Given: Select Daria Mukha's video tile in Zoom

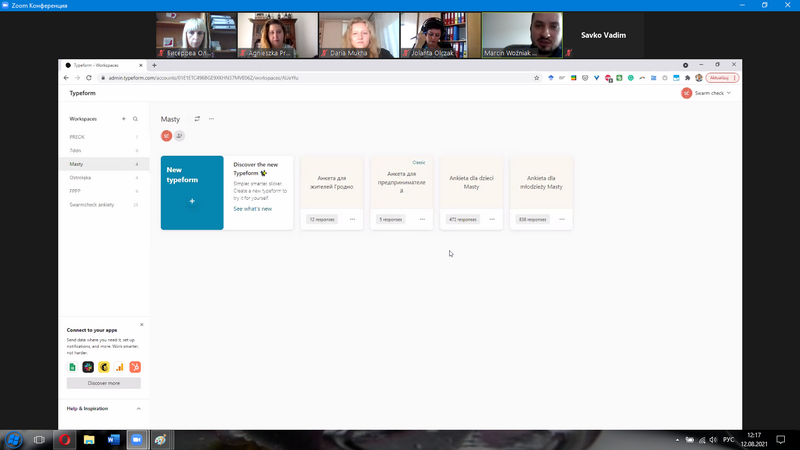Looking at the screenshot, I should click(x=359, y=35).
